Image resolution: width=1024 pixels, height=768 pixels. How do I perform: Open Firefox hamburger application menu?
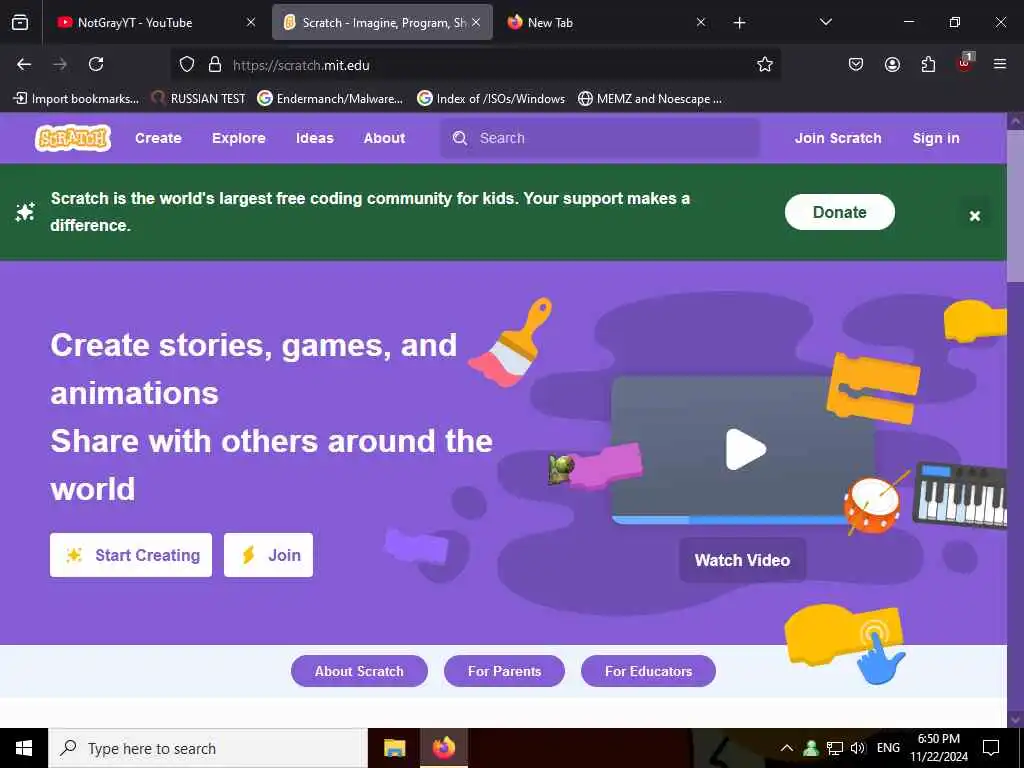tap(1000, 64)
